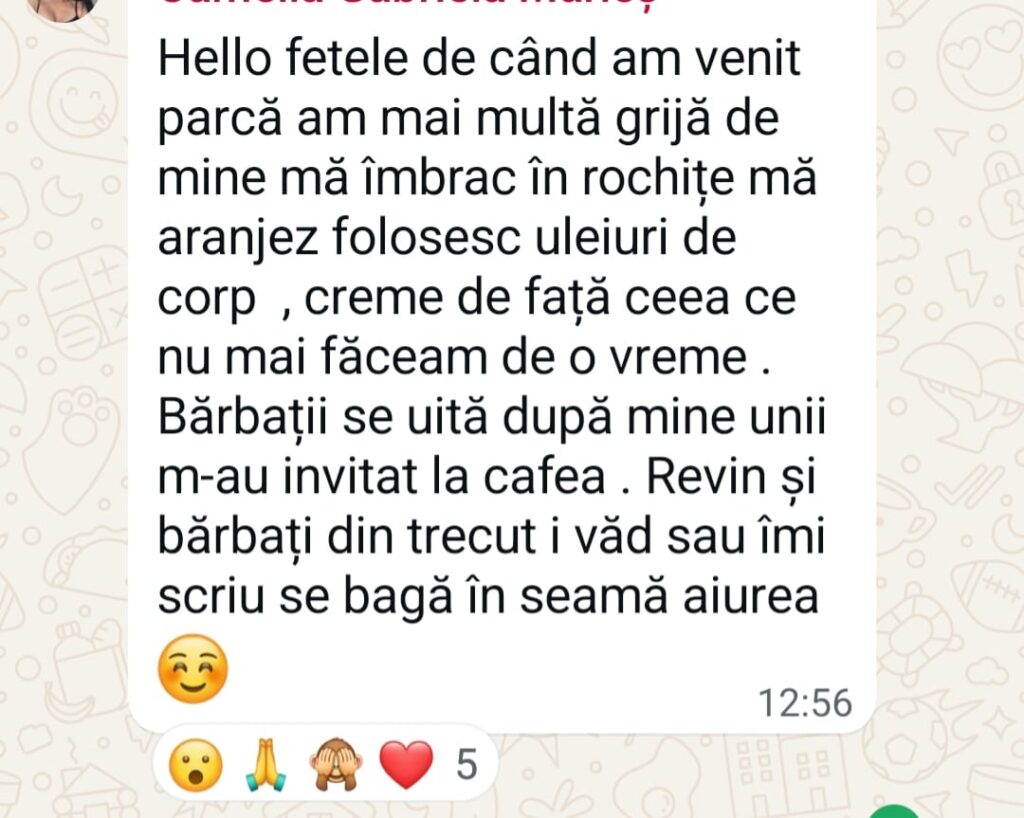
Task: Tap the smiling blushing emoji in message
Action: tap(193, 669)
